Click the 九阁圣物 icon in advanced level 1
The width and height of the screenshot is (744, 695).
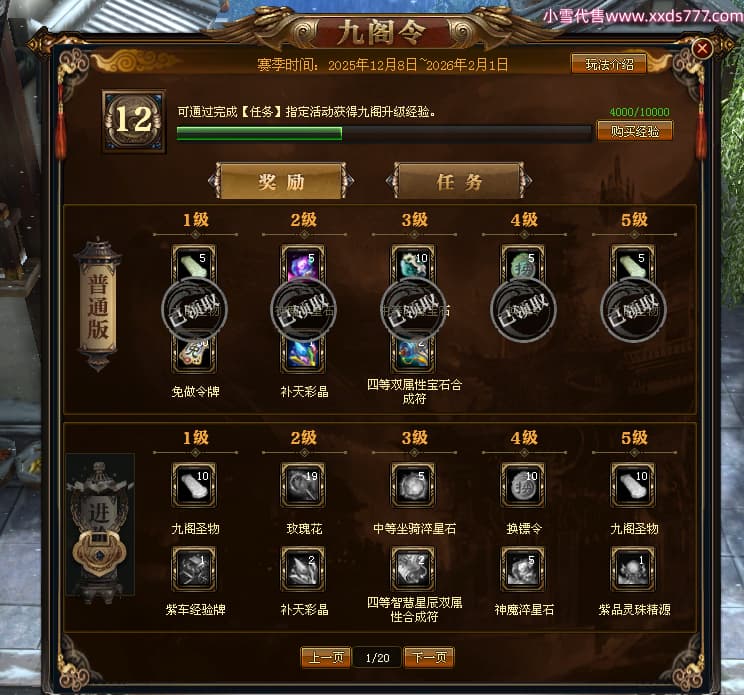coord(194,485)
